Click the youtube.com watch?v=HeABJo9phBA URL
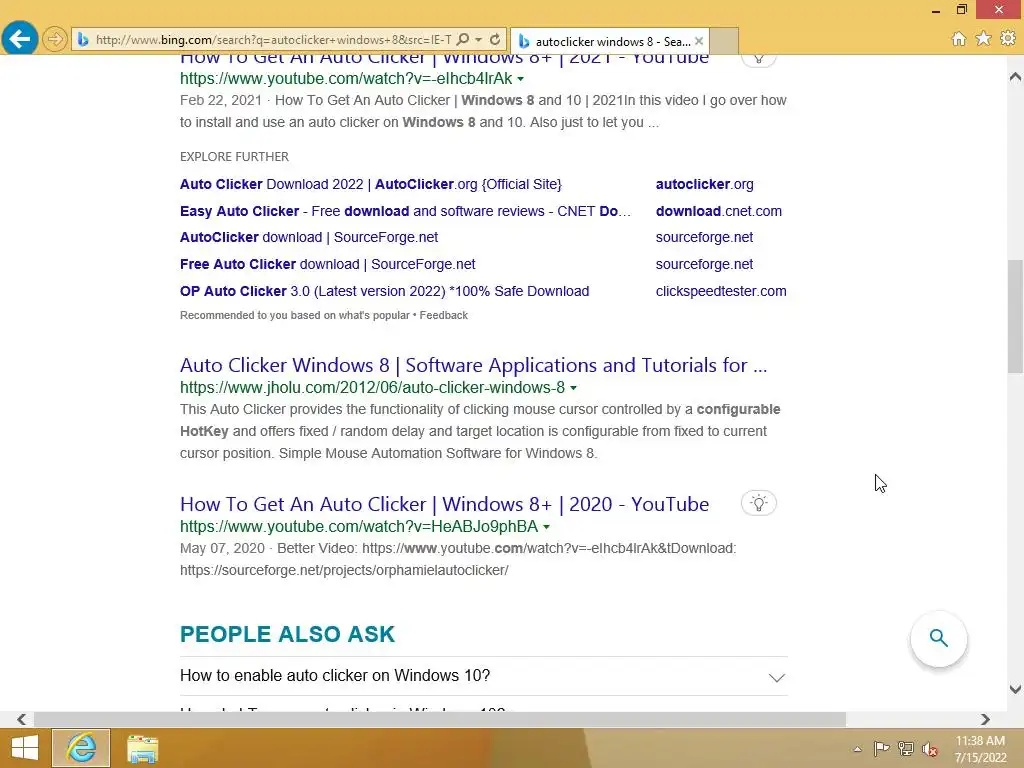This screenshot has width=1024, height=768. click(x=359, y=526)
